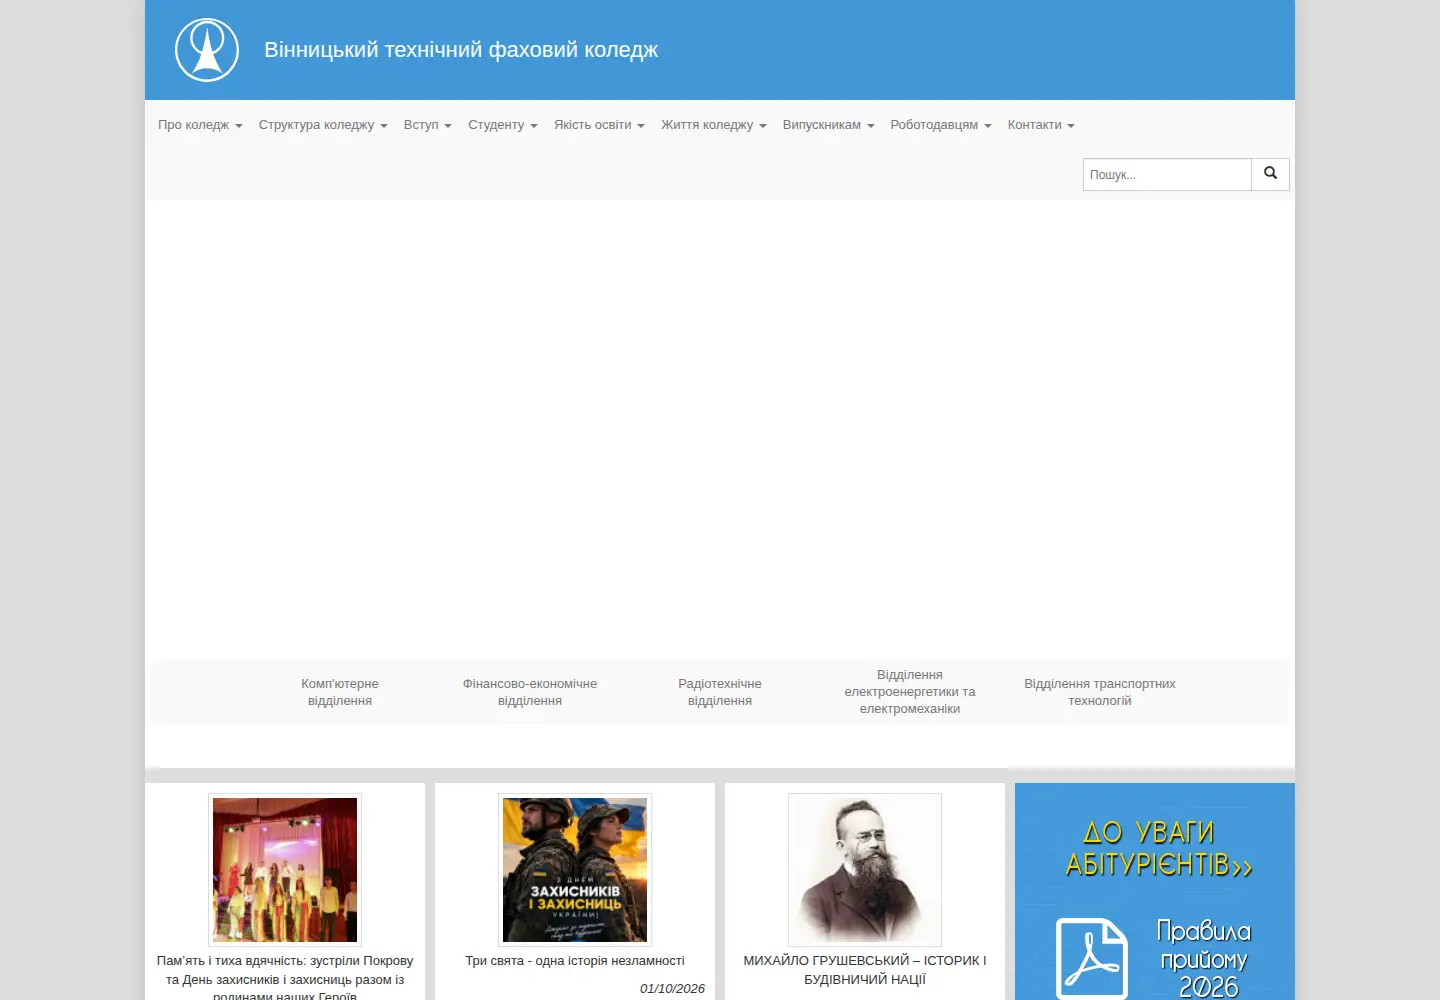
Task: Read МИХАЙЛО ГРУШЕВСЬКИЙ article headline
Action: click(865, 970)
